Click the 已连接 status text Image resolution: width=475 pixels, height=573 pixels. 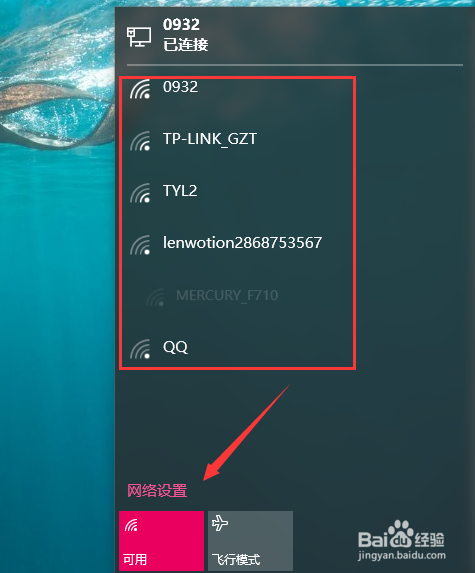click(x=186, y=45)
